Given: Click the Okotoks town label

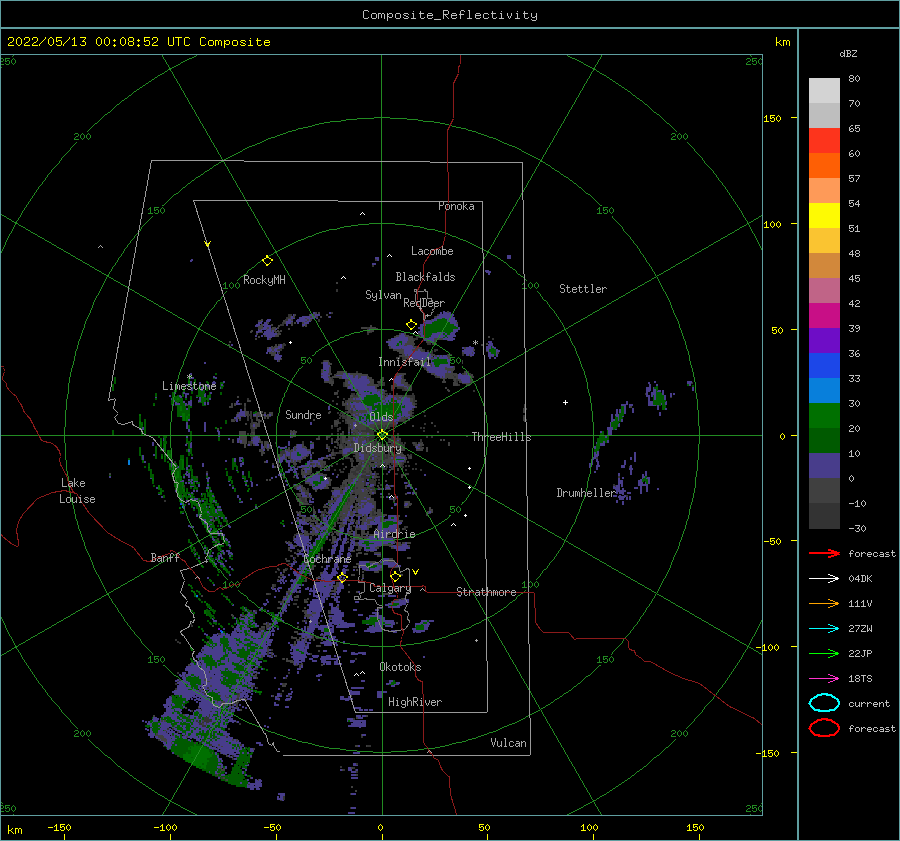Looking at the screenshot, I should click(400, 667).
